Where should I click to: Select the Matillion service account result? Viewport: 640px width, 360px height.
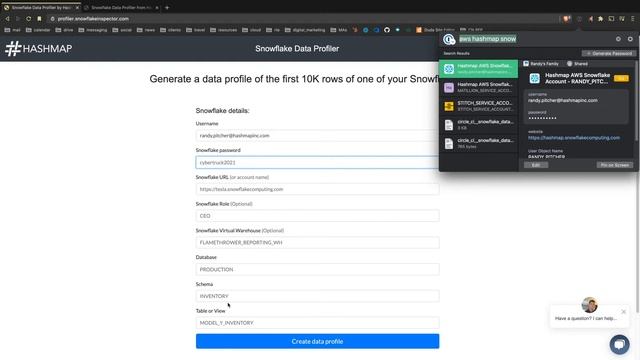click(x=478, y=87)
